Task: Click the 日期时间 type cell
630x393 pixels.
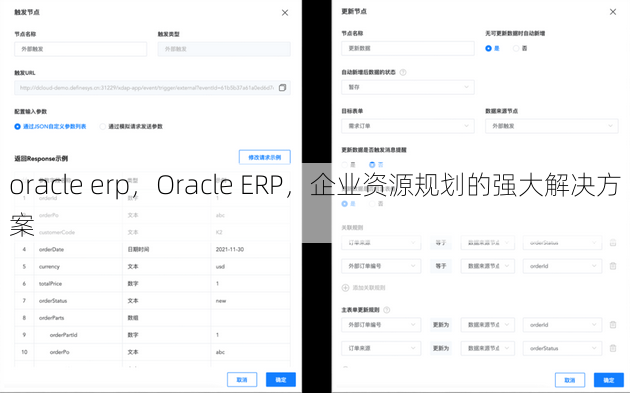Action: coord(167,250)
